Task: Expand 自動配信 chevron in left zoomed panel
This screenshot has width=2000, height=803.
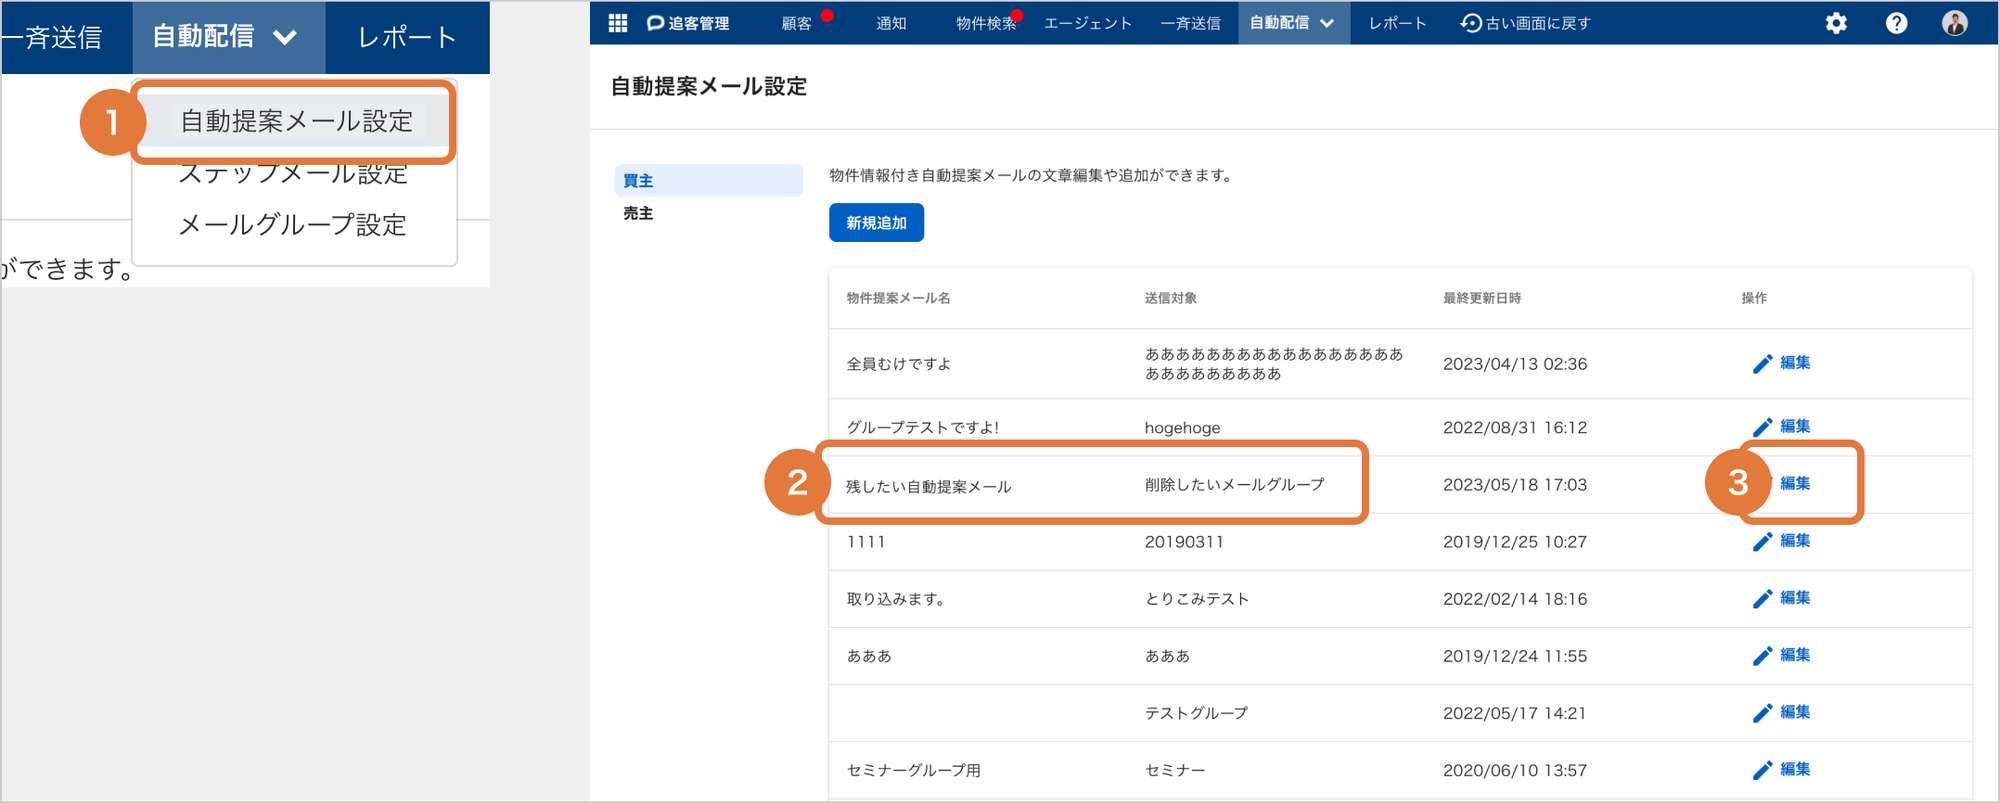Action: [285, 38]
